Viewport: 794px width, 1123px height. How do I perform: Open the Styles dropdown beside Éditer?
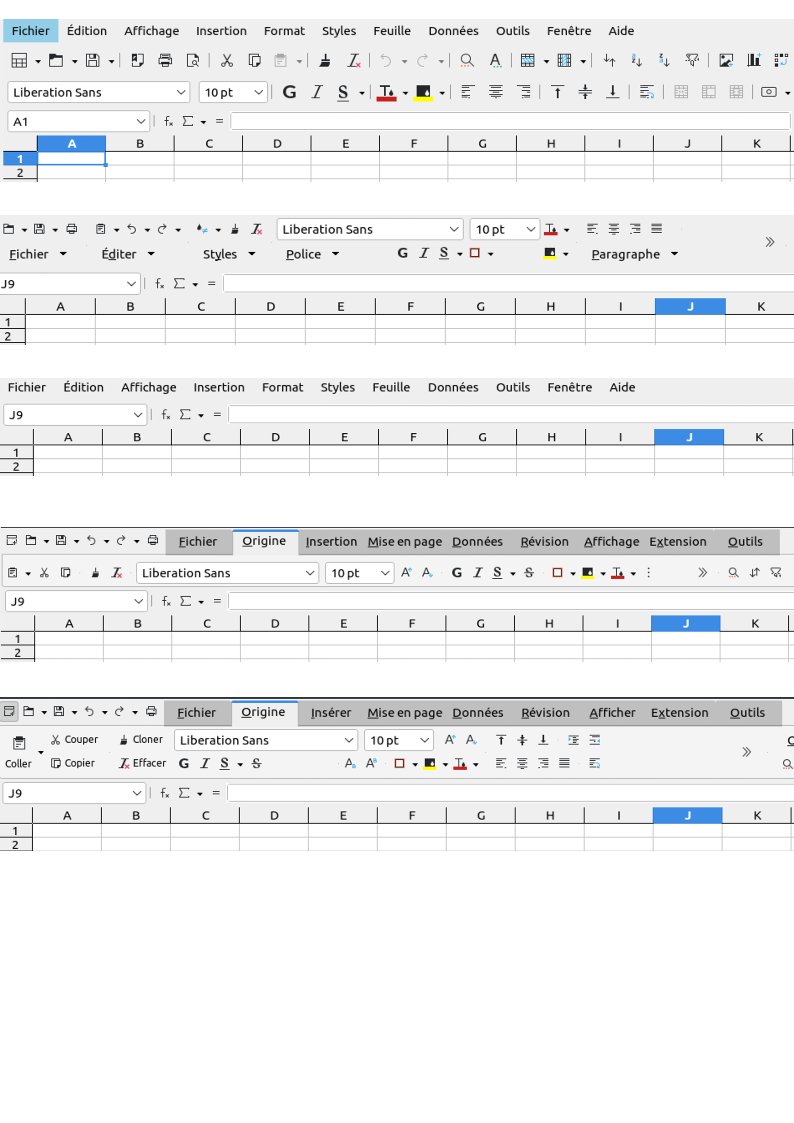click(229, 254)
